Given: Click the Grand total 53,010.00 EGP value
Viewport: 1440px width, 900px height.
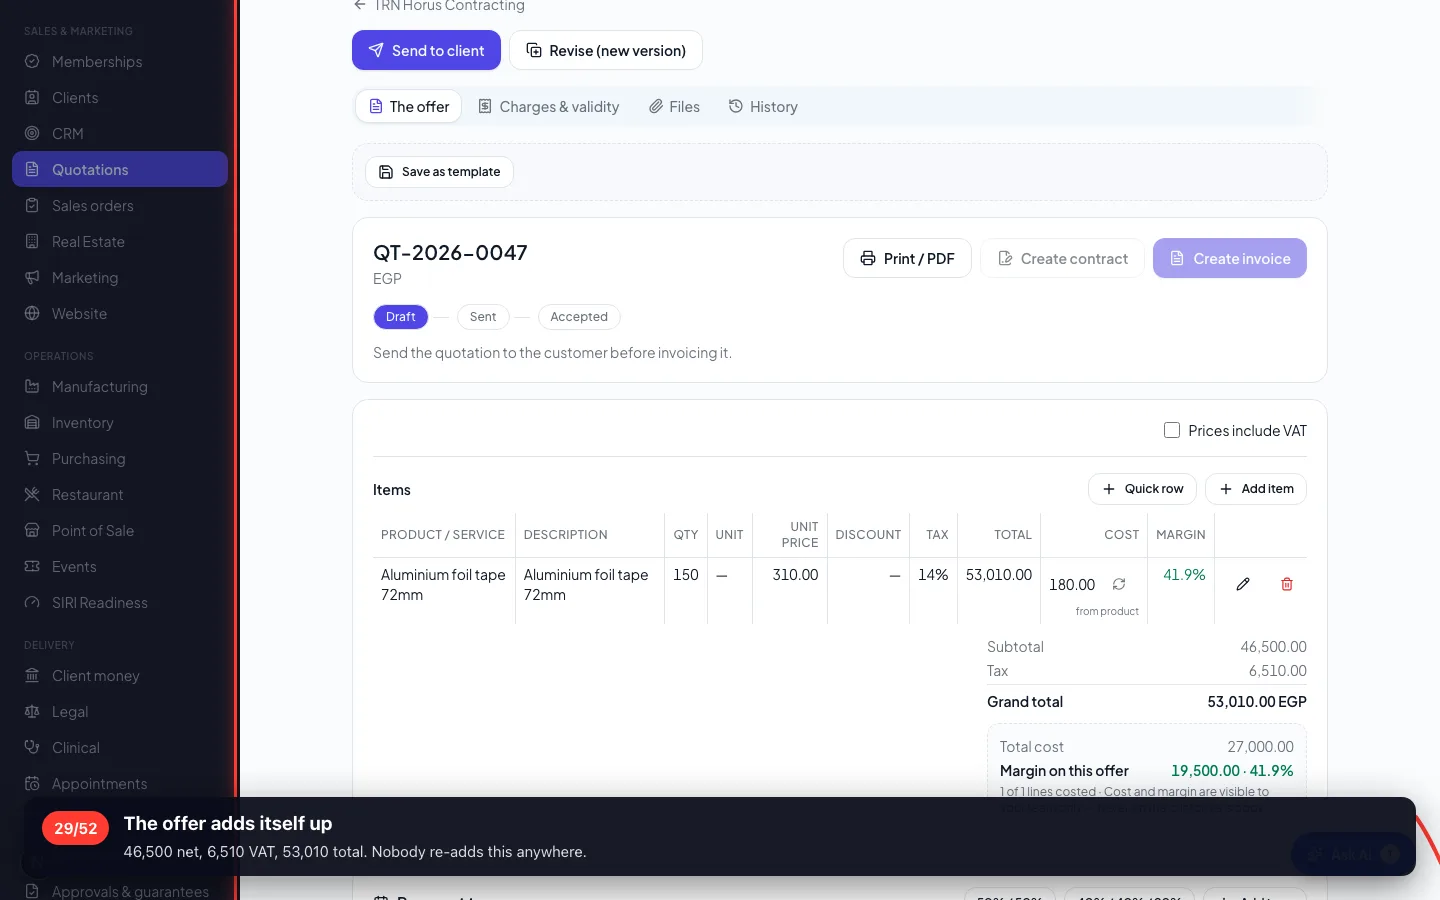Looking at the screenshot, I should click(1257, 702).
